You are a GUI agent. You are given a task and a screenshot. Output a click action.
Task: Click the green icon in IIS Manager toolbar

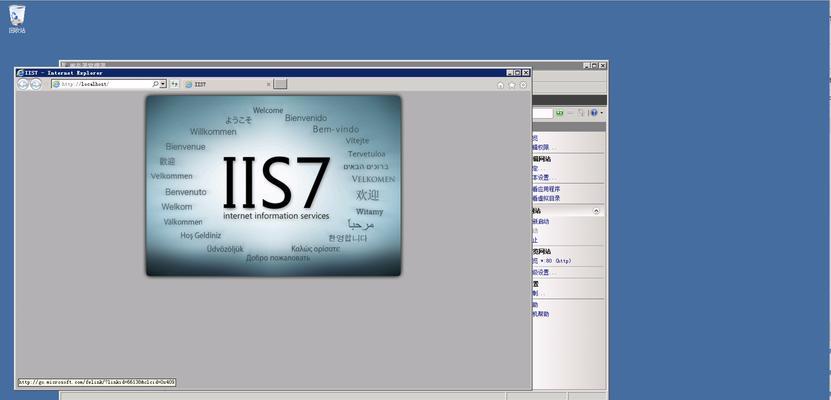coord(559,113)
